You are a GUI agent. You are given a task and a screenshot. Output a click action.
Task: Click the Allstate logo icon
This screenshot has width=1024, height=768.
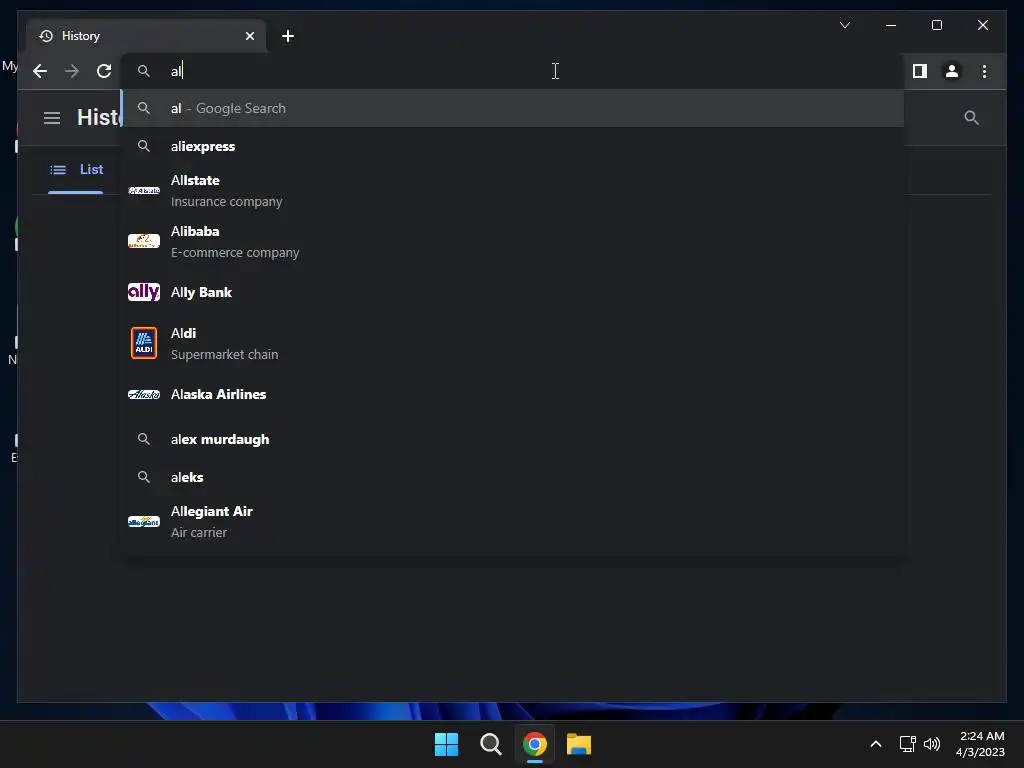pos(144,191)
